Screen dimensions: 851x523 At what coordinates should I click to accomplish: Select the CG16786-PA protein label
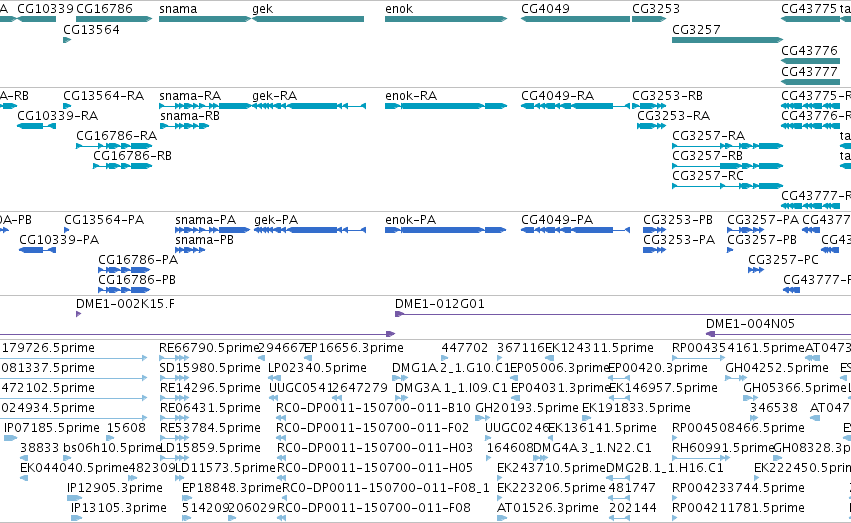[x=138, y=260]
